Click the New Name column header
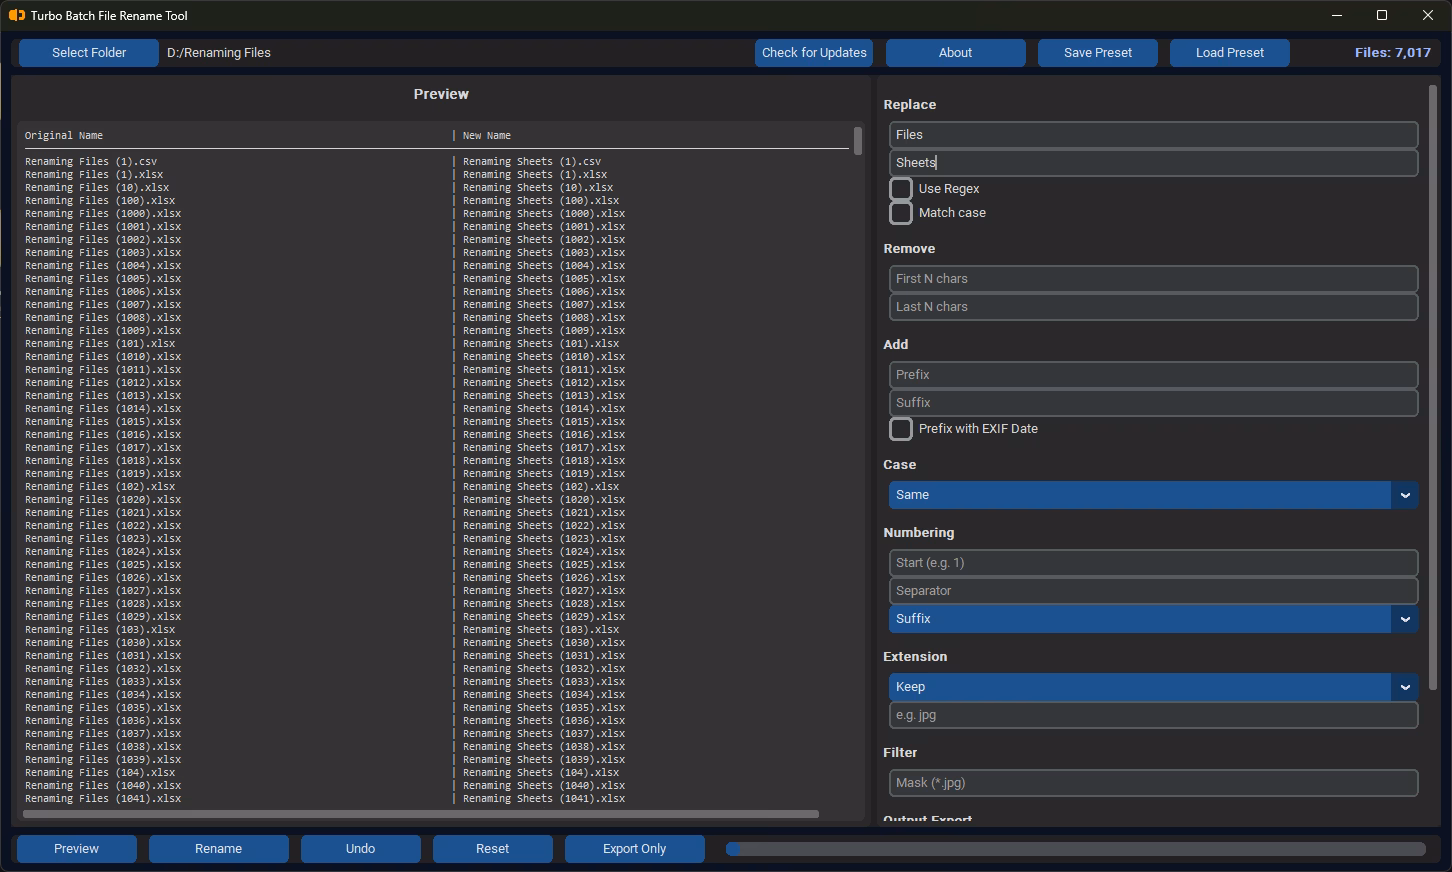 (x=487, y=135)
